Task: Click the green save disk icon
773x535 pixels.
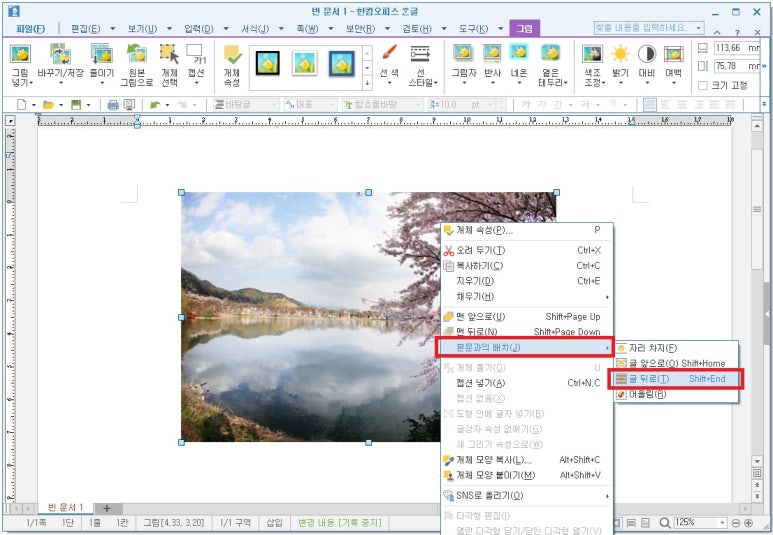Action: coord(76,105)
